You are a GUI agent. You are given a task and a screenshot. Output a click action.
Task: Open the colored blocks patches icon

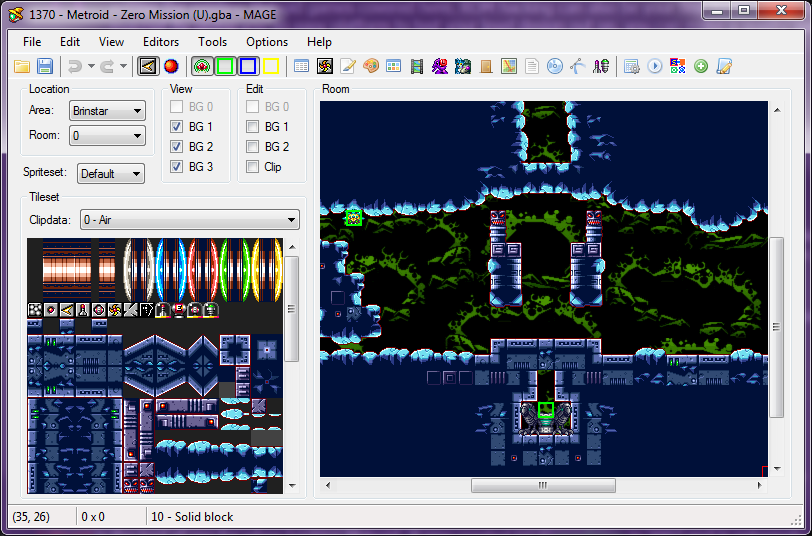click(677, 66)
